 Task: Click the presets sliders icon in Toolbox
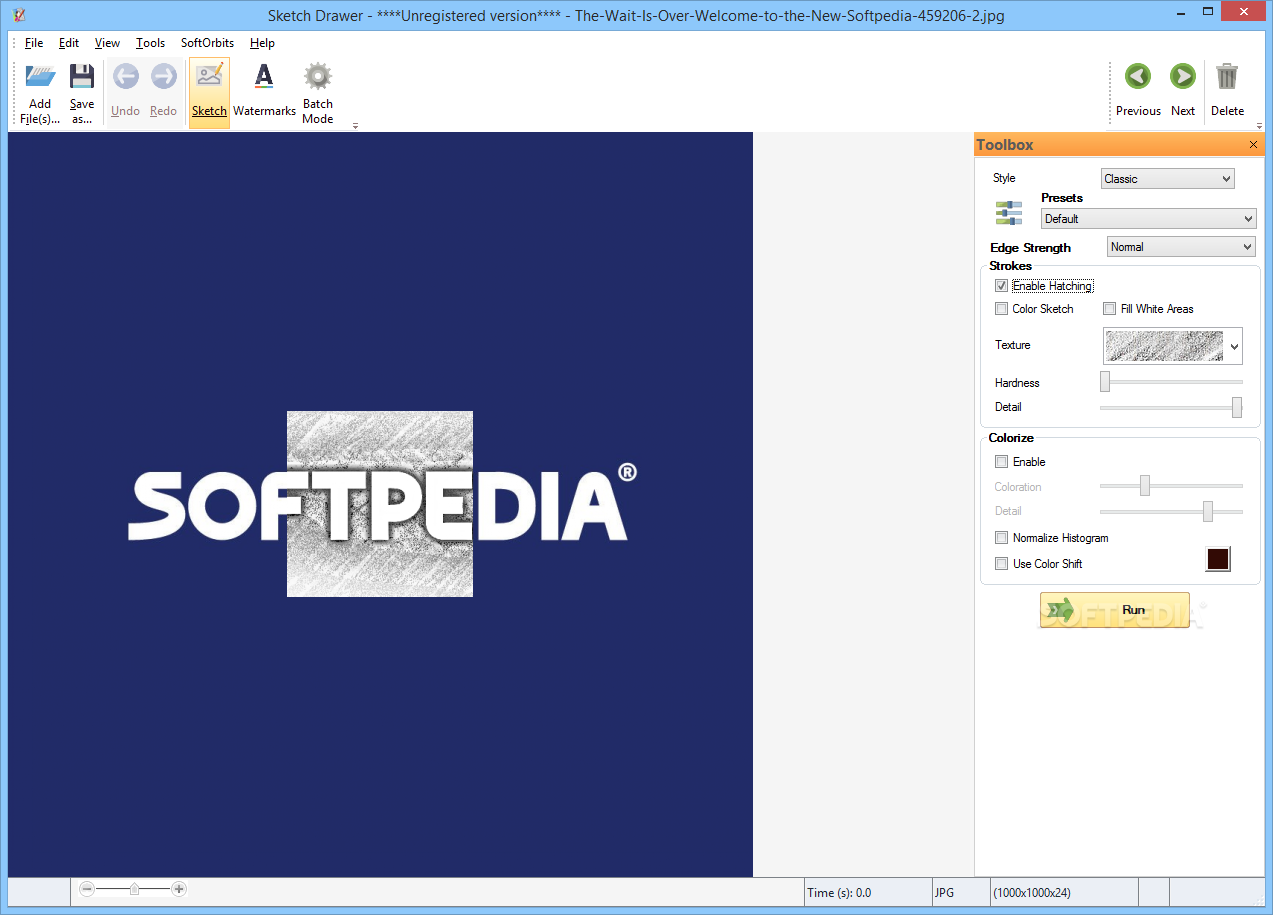(x=1009, y=212)
